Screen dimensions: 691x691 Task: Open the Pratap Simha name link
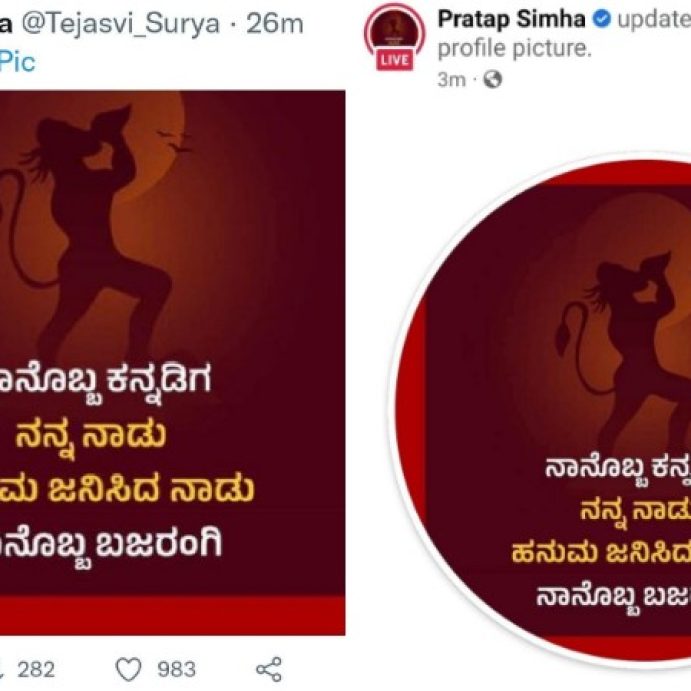point(512,19)
